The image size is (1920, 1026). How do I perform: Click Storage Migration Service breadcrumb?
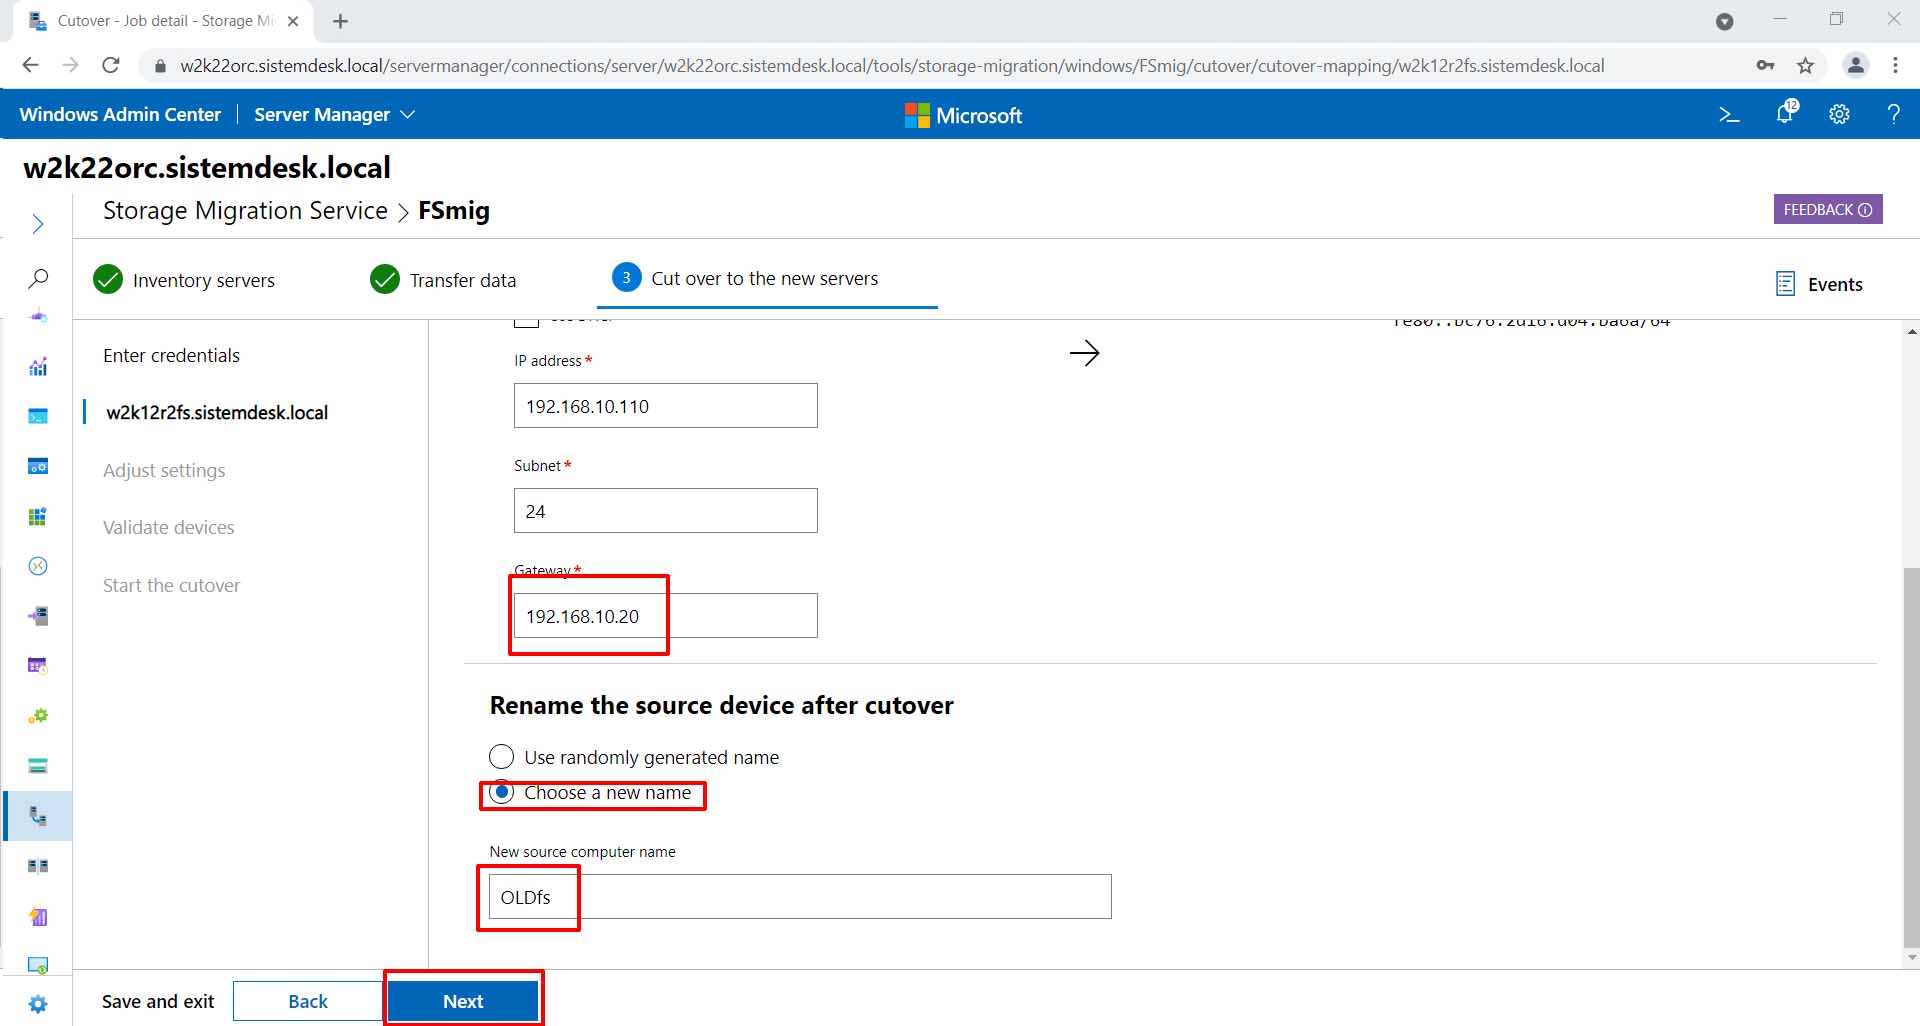(245, 211)
